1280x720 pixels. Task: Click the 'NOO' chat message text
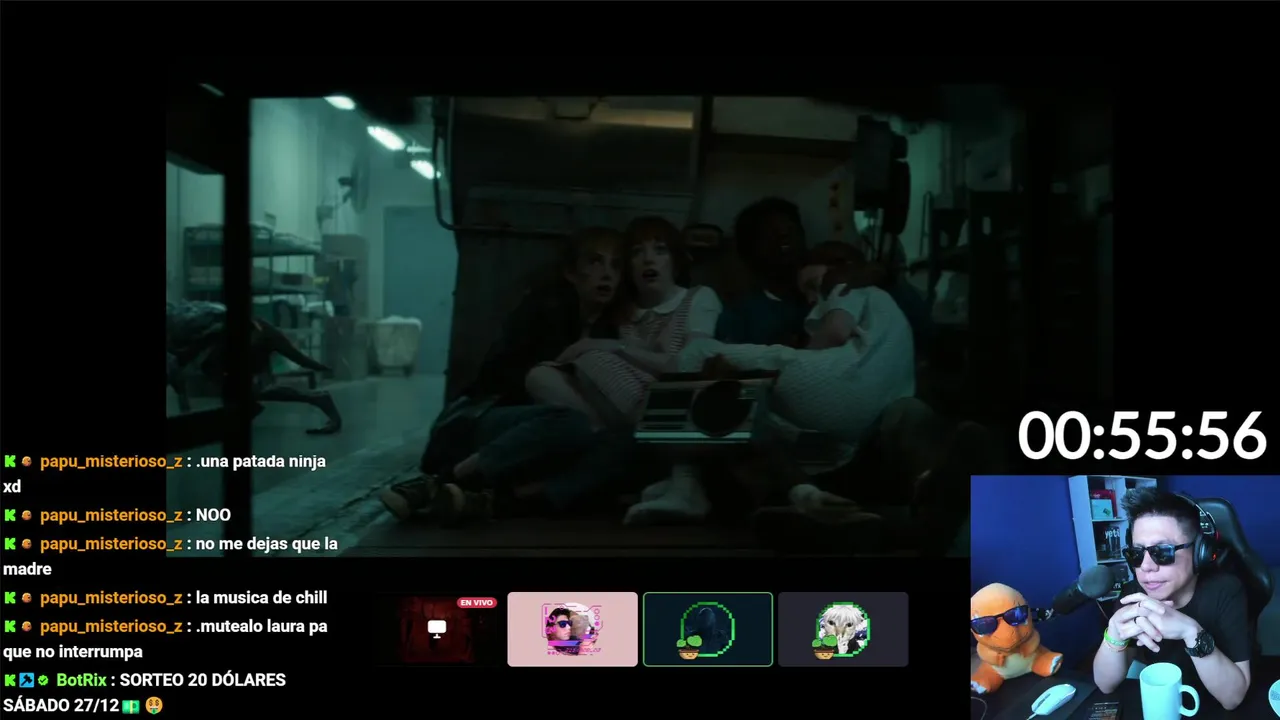213,516
